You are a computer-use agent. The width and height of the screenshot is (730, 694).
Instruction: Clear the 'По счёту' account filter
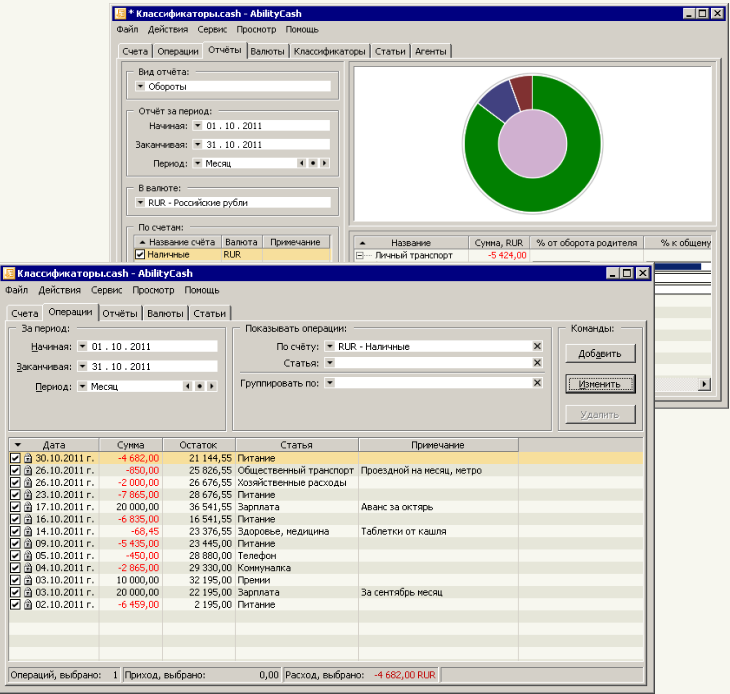click(x=537, y=346)
